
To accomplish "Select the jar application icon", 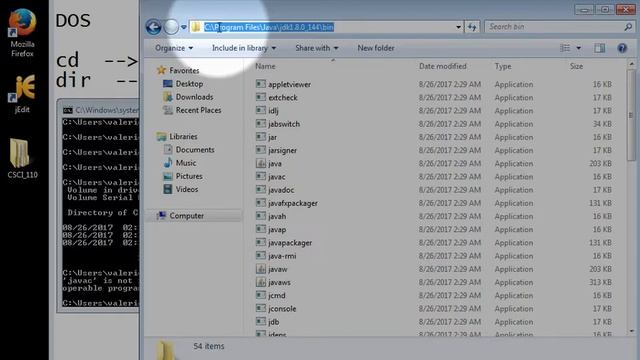I will click(x=260, y=137).
